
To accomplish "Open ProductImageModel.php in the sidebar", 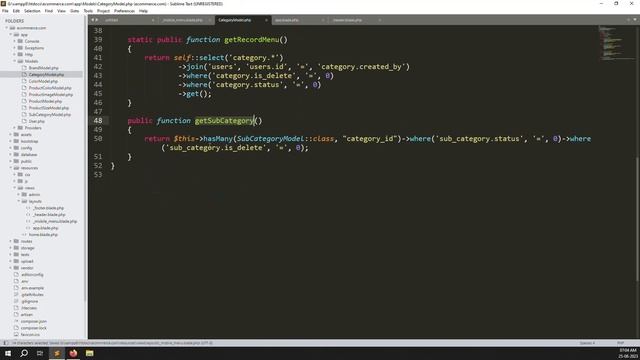I will click(x=51, y=94).
